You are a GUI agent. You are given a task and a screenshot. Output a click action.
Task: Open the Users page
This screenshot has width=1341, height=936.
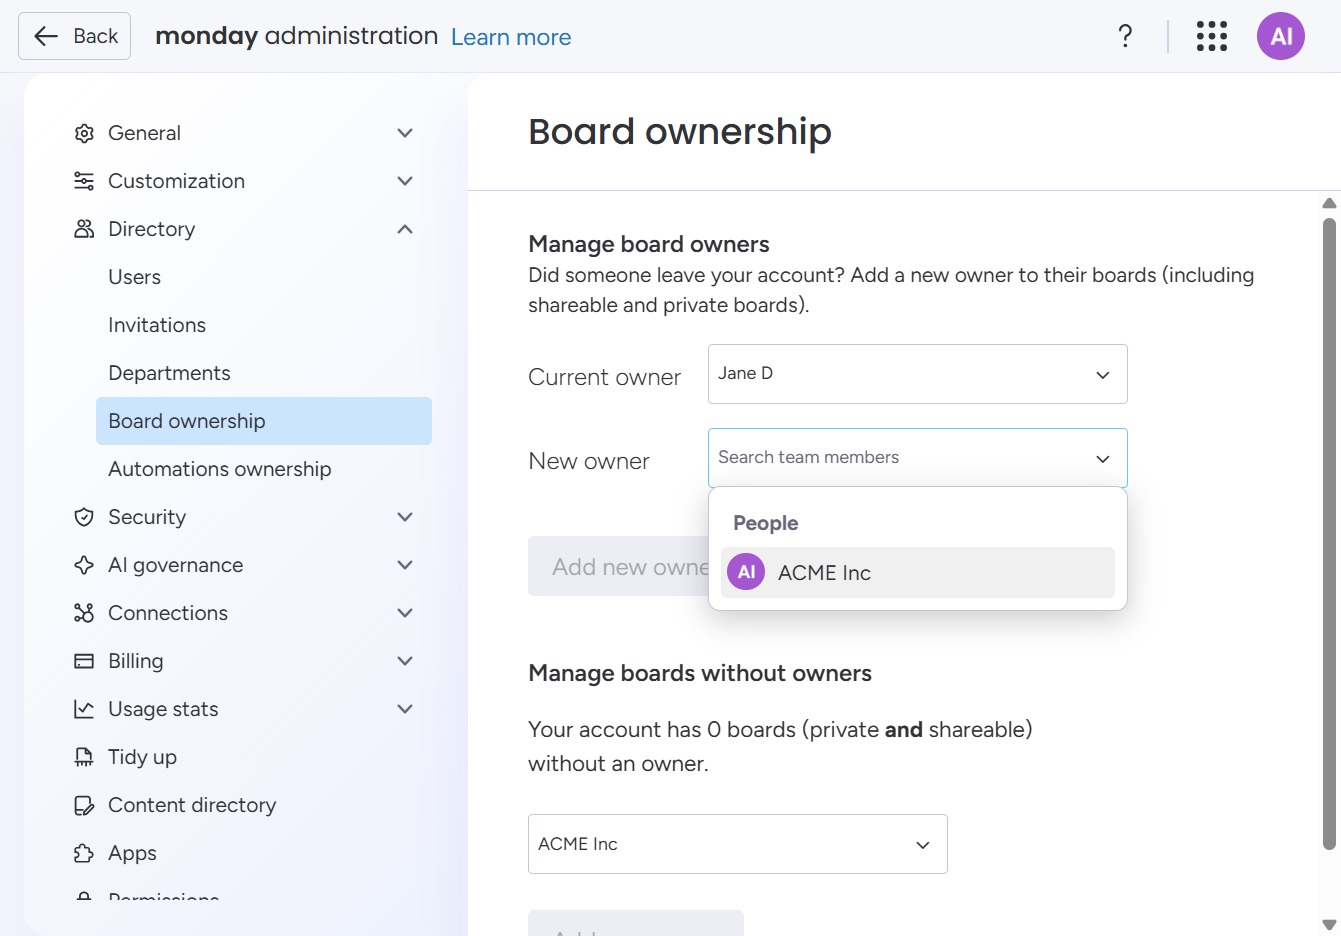(x=134, y=277)
